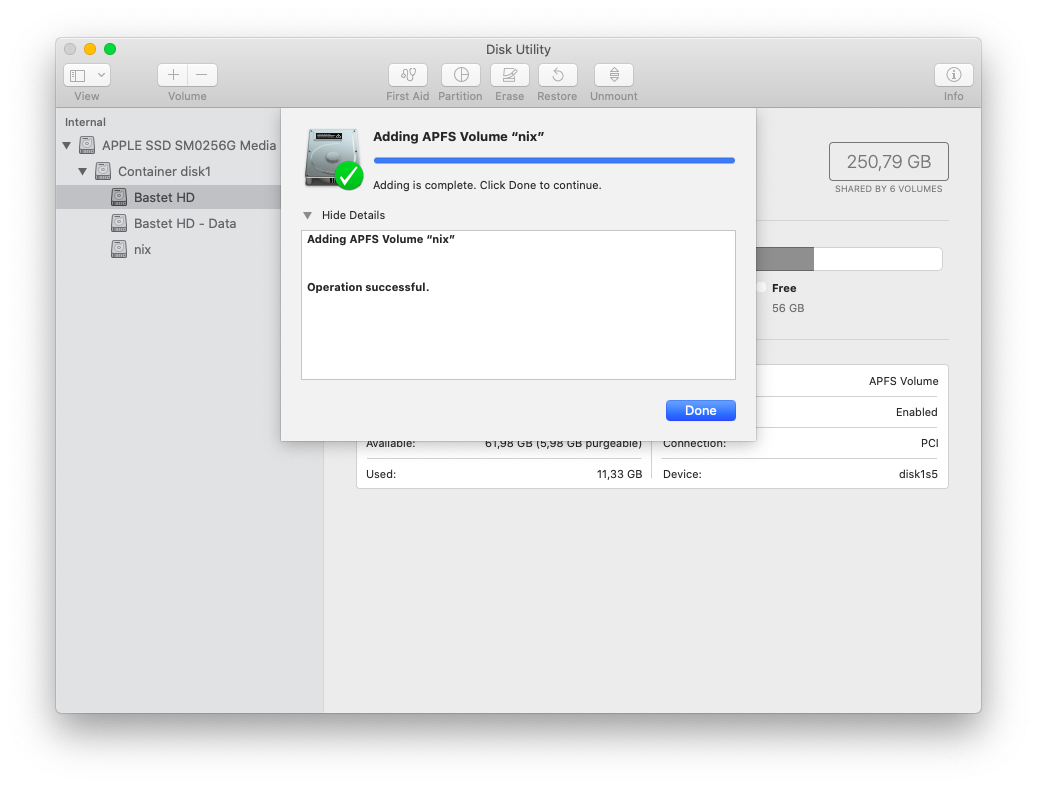Click the APPLE SSD media drive icon
1037x787 pixels.
(87, 145)
